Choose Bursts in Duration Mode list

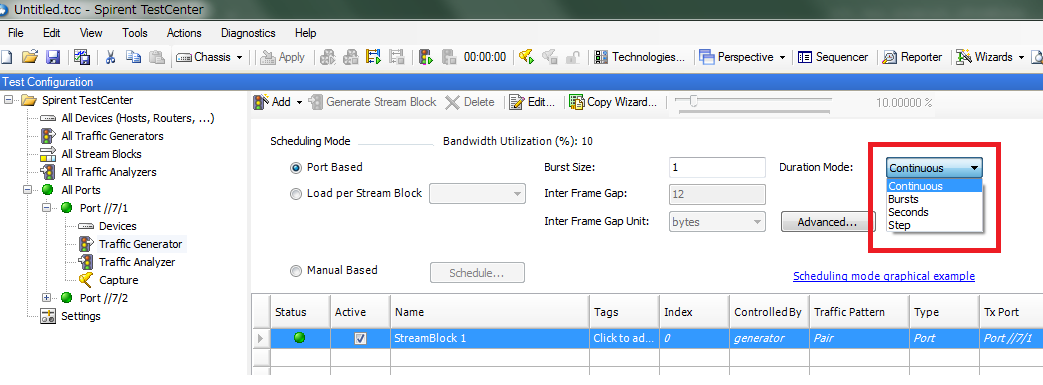coord(935,199)
